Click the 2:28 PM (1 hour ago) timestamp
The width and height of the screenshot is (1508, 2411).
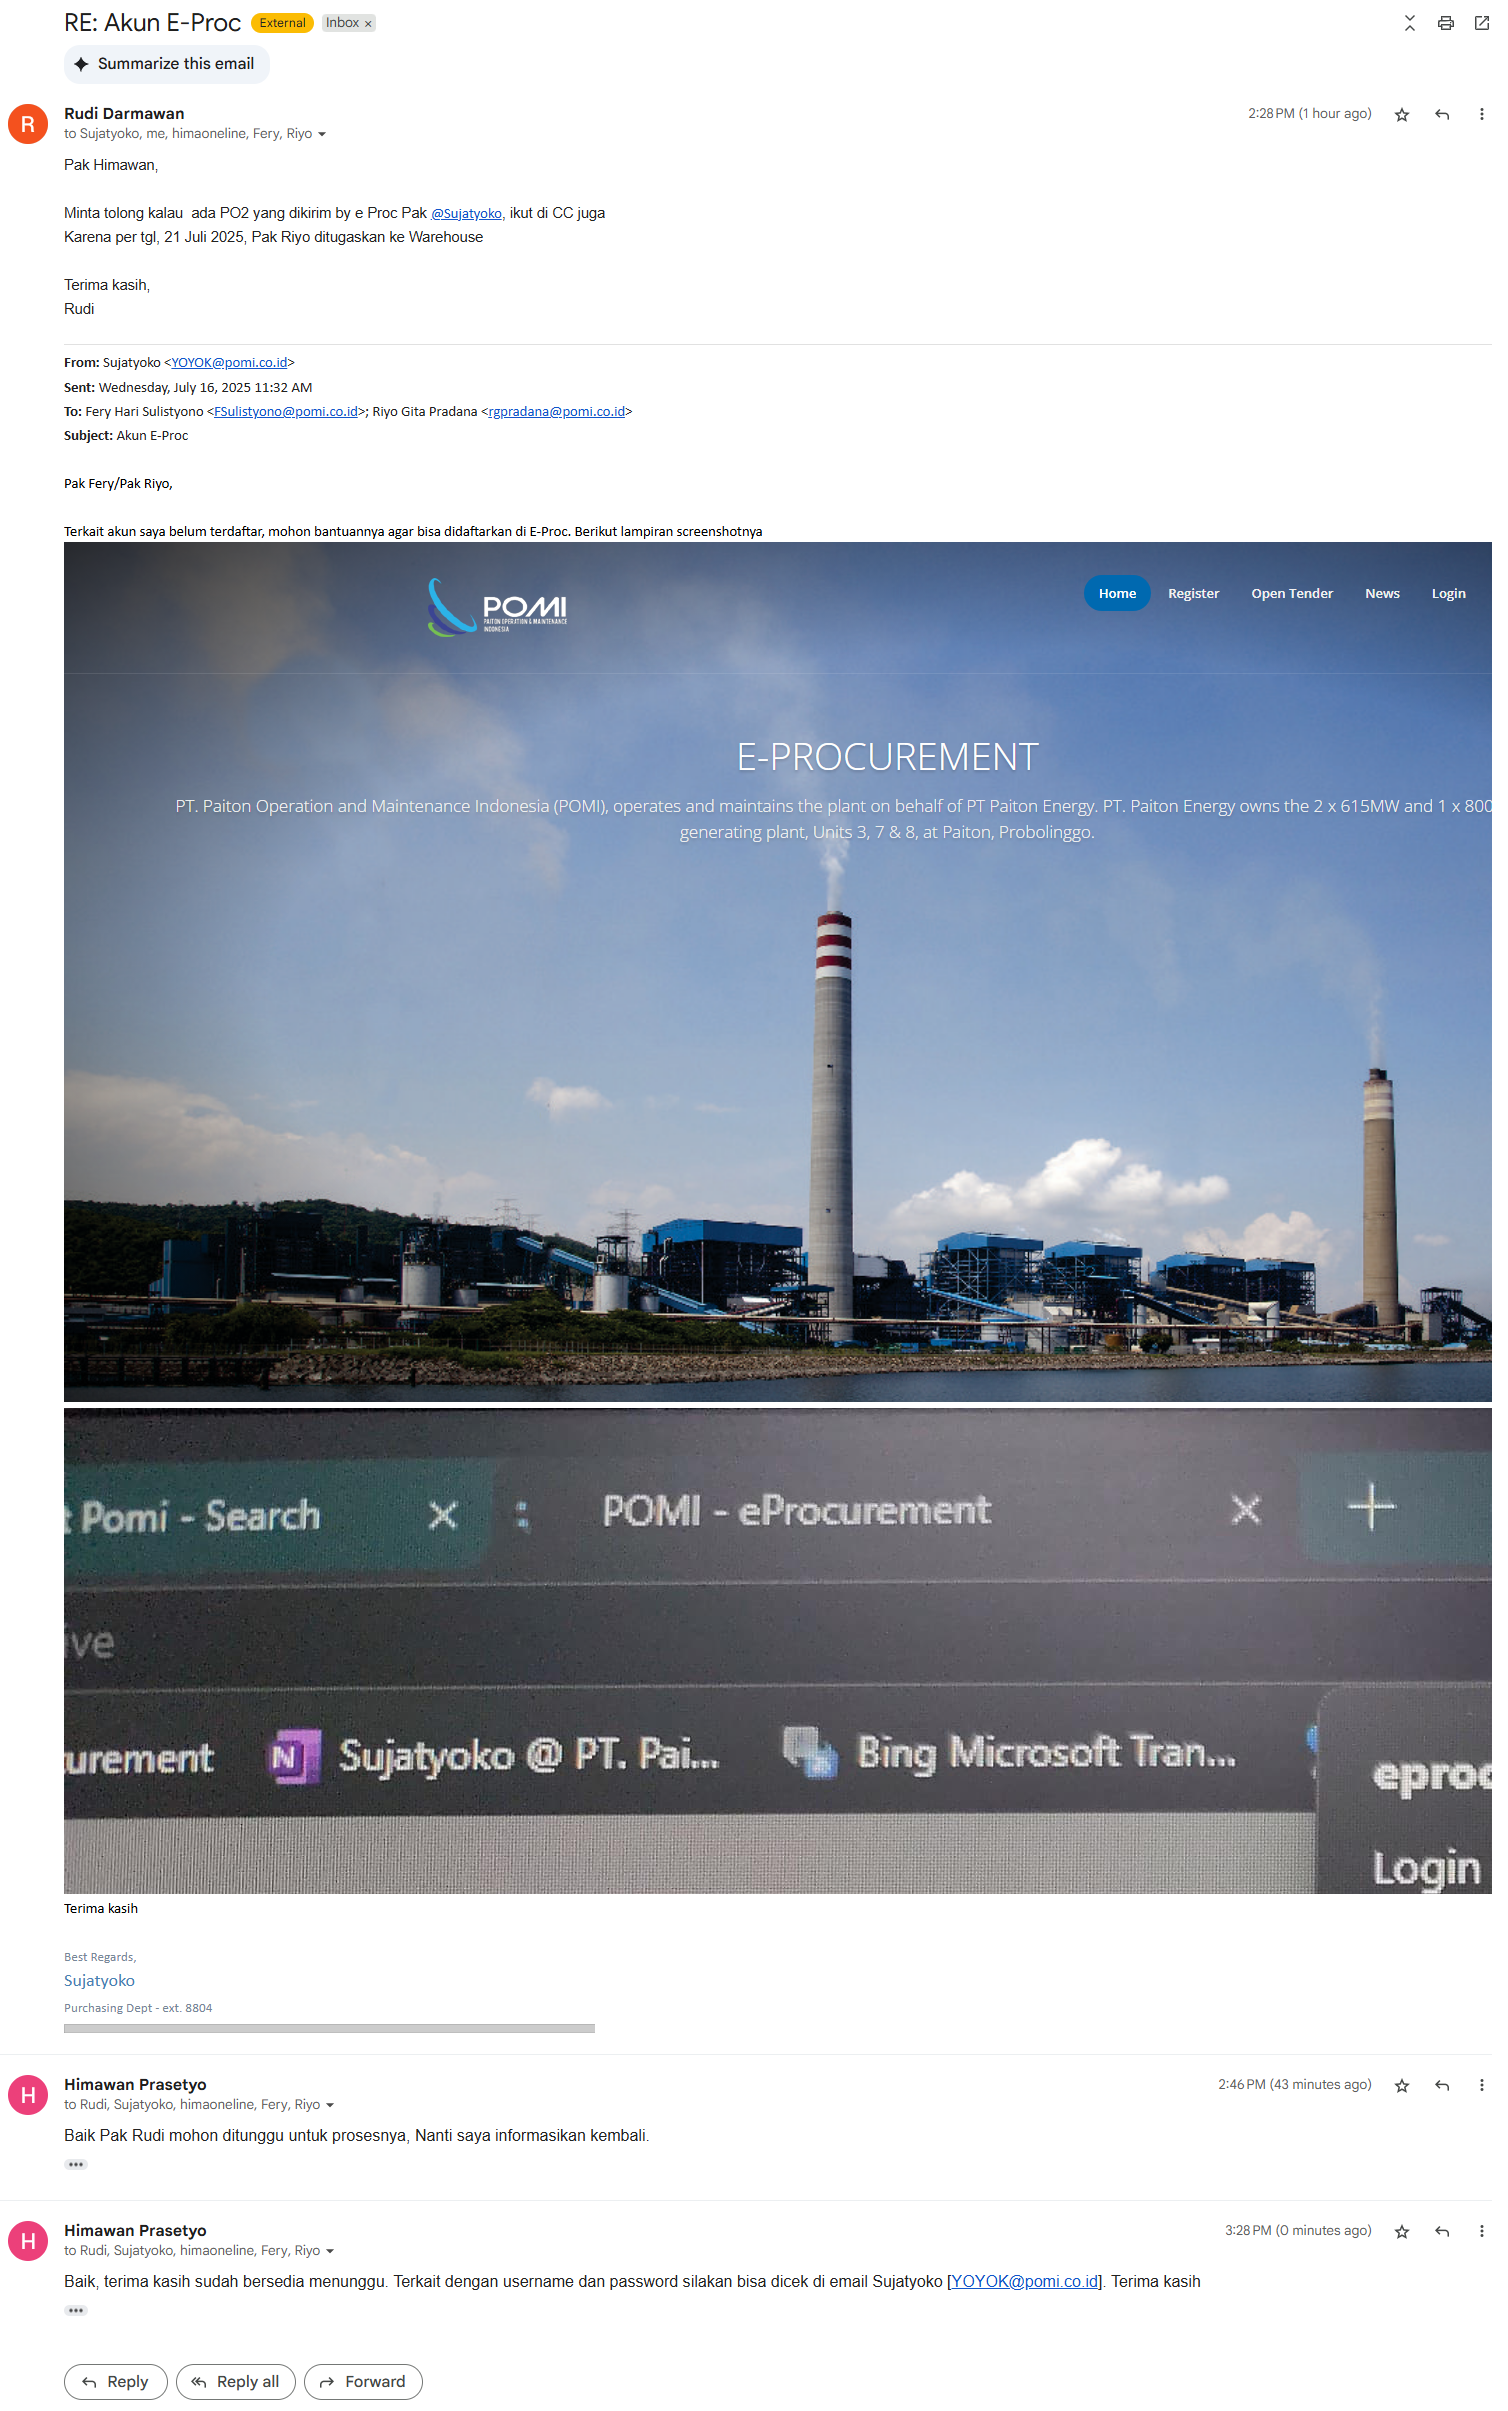coord(1310,114)
